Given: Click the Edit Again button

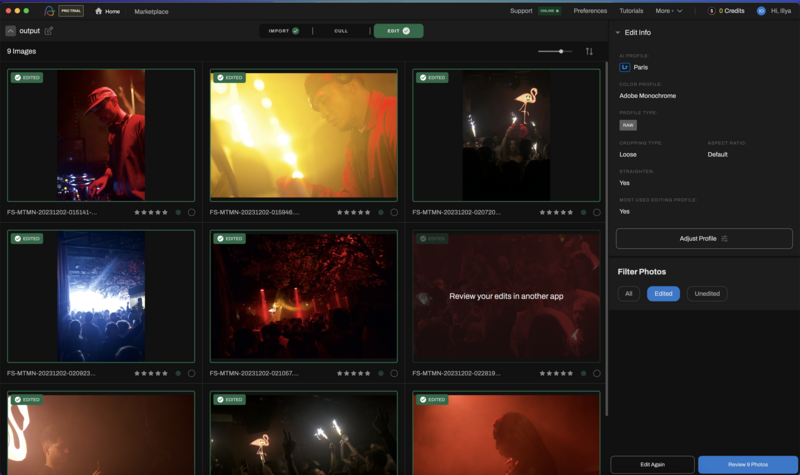Looking at the screenshot, I should point(653,464).
